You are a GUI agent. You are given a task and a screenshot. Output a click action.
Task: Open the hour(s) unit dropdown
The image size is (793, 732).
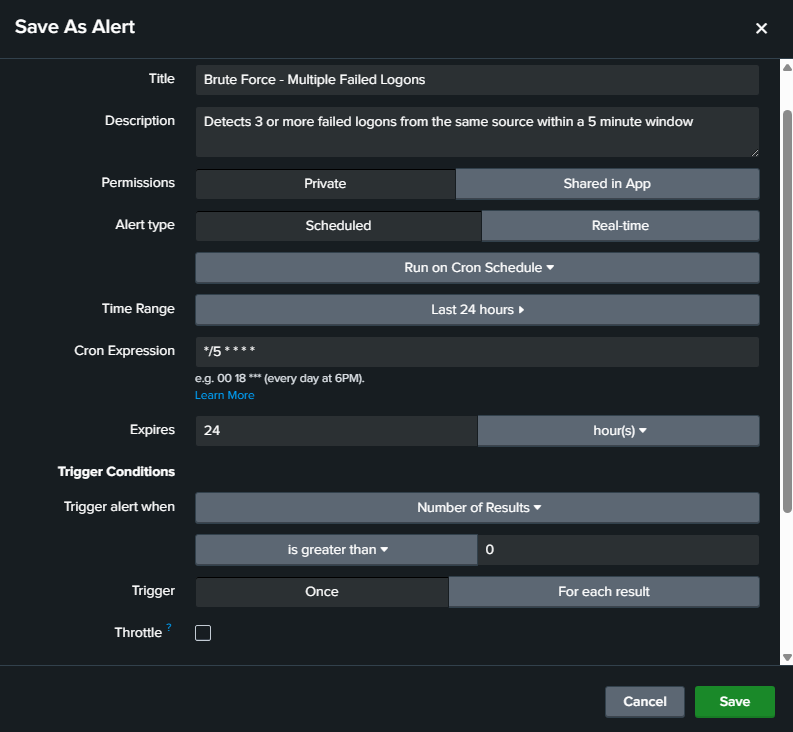pyautogui.click(x=618, y=430)
